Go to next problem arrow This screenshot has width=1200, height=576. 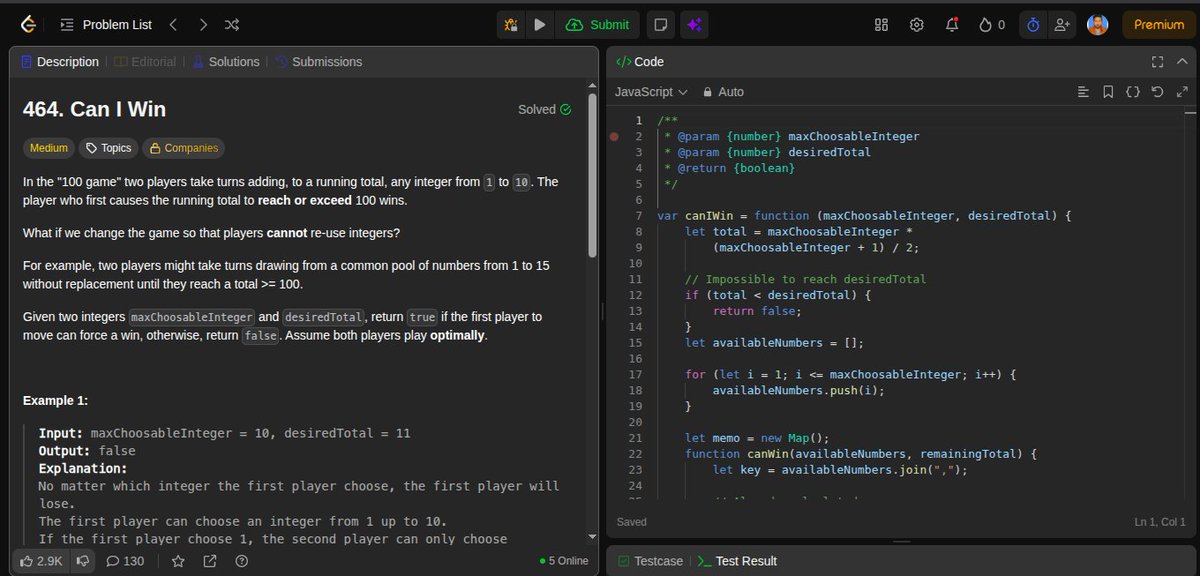pyautogui.click(x=203, y=24)
